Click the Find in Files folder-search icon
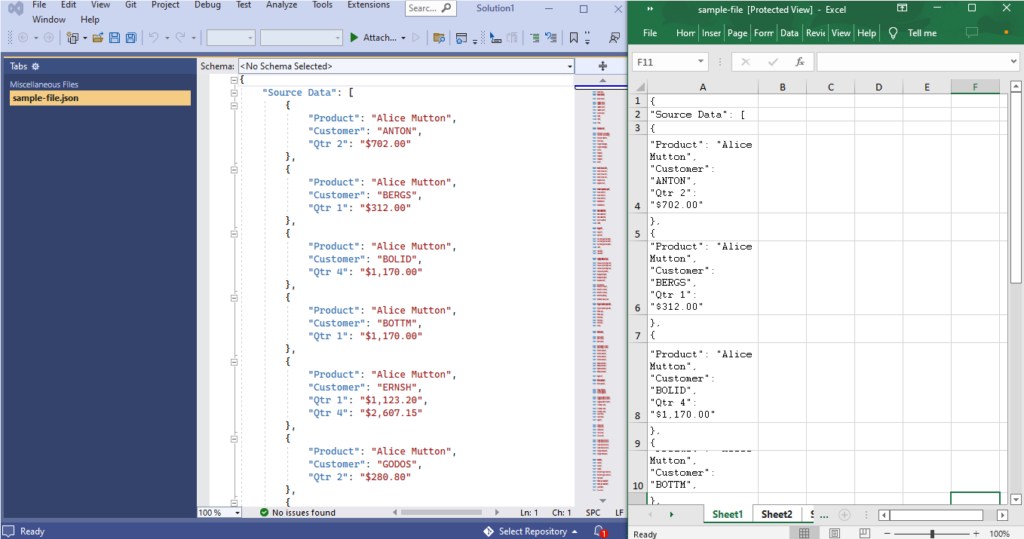Image resolution: width=1024 pixels, height=539 pixels. click(439, 38)
